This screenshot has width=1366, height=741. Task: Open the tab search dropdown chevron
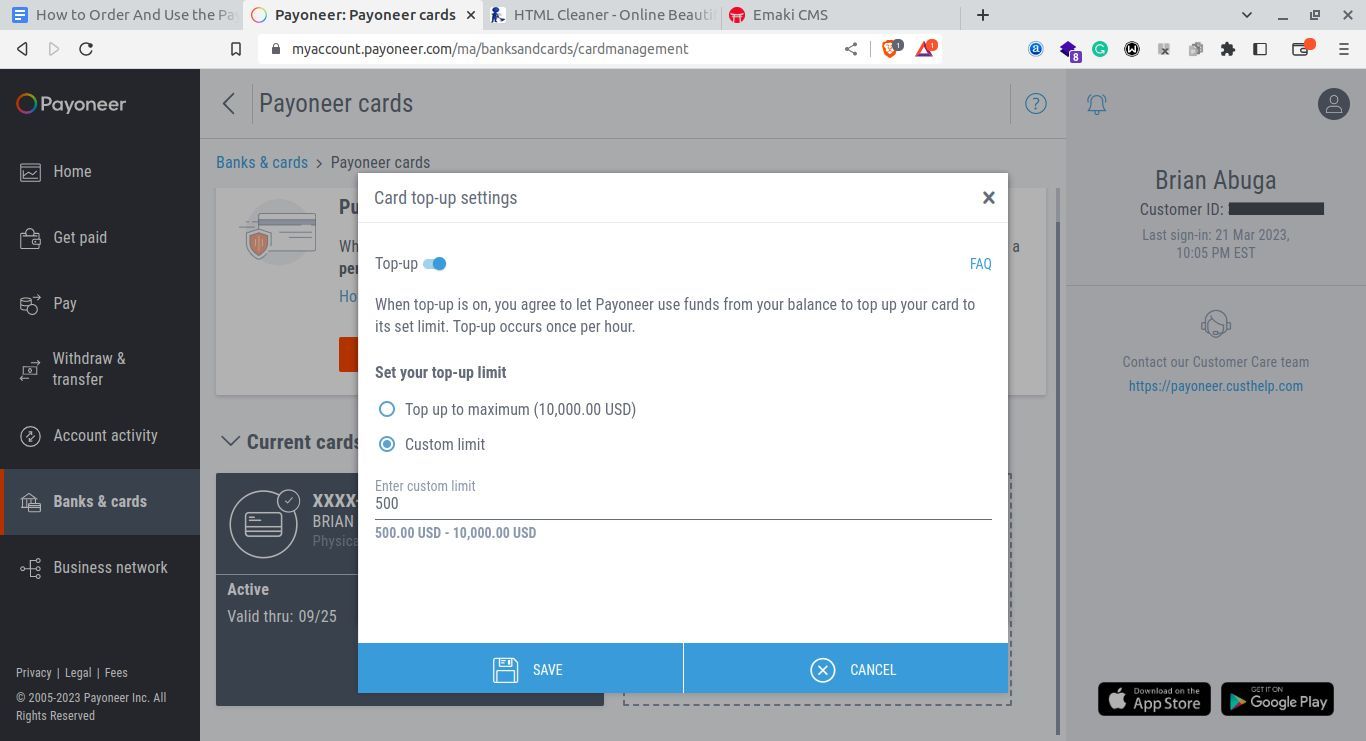click(1246, 14)
